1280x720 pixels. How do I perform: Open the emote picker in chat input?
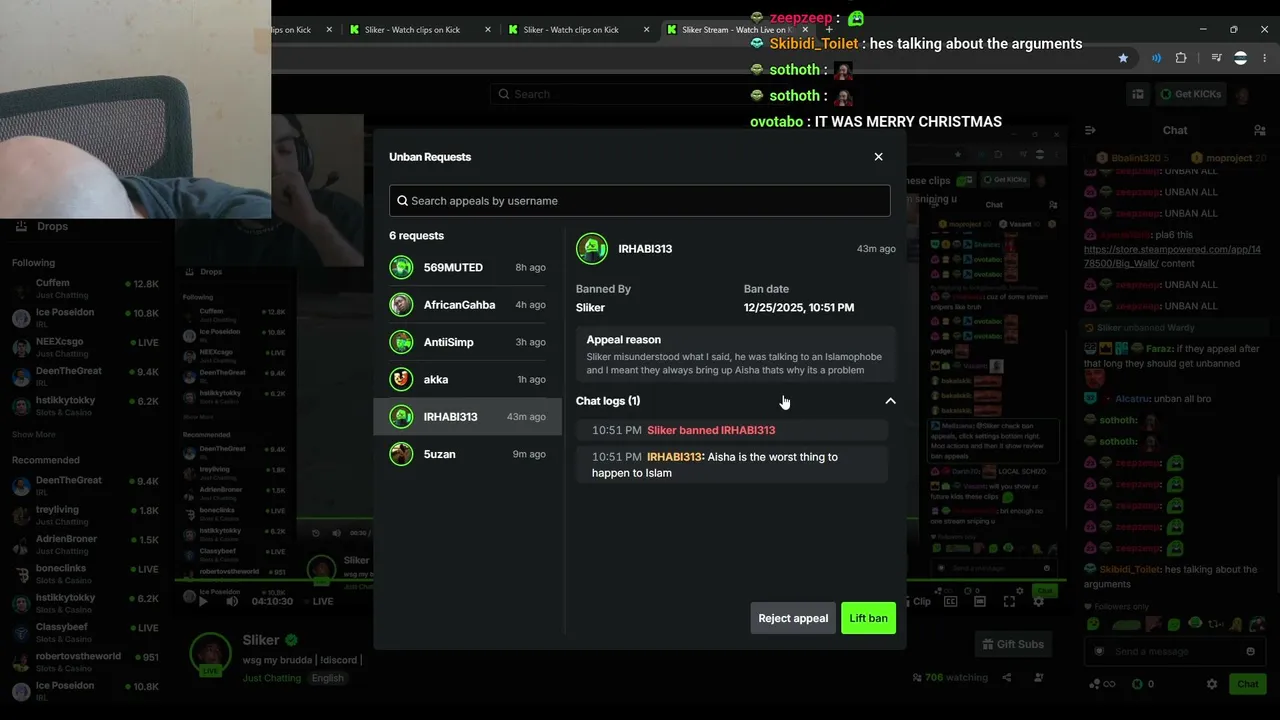click(x=1250, y=652)
